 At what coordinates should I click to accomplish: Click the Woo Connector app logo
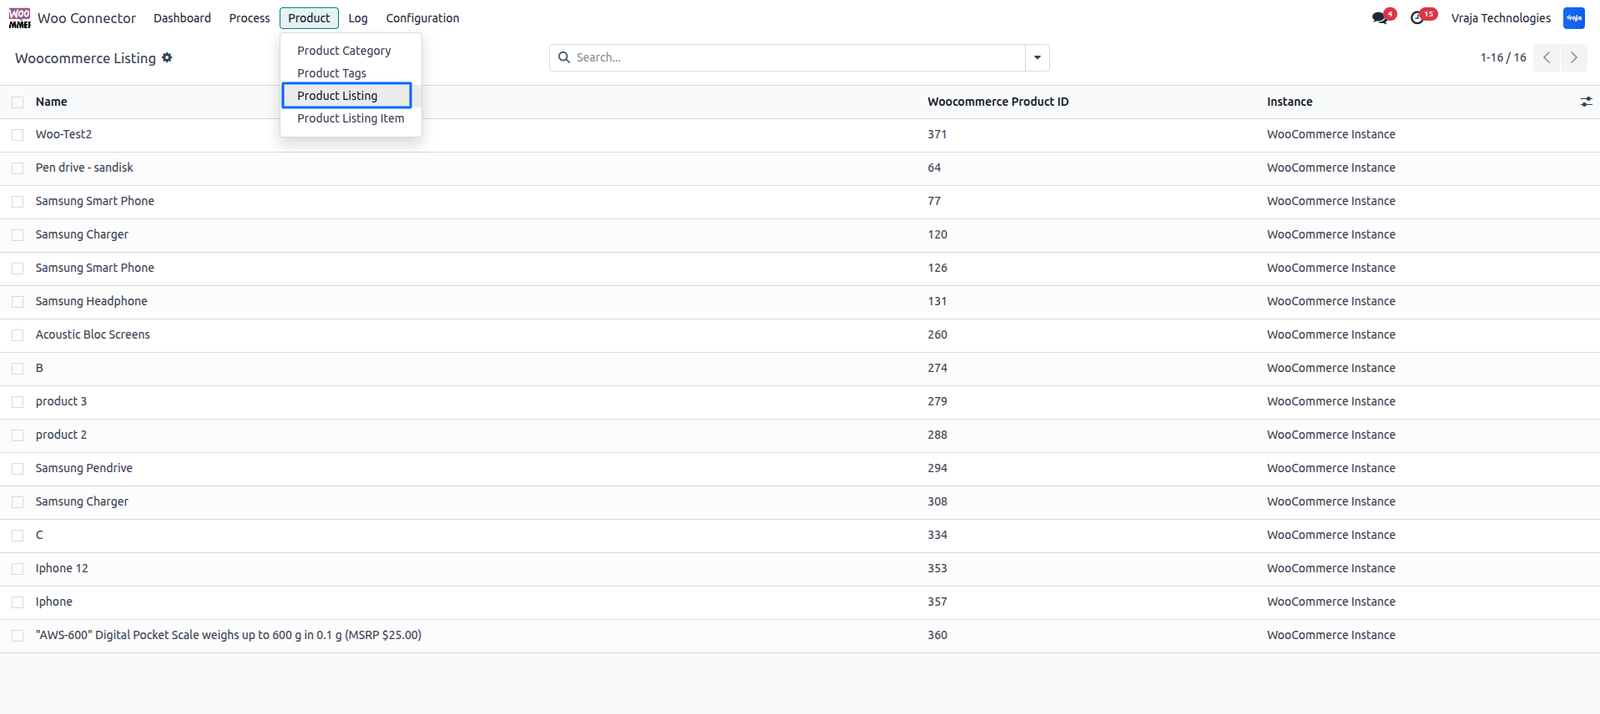point(20,18)
